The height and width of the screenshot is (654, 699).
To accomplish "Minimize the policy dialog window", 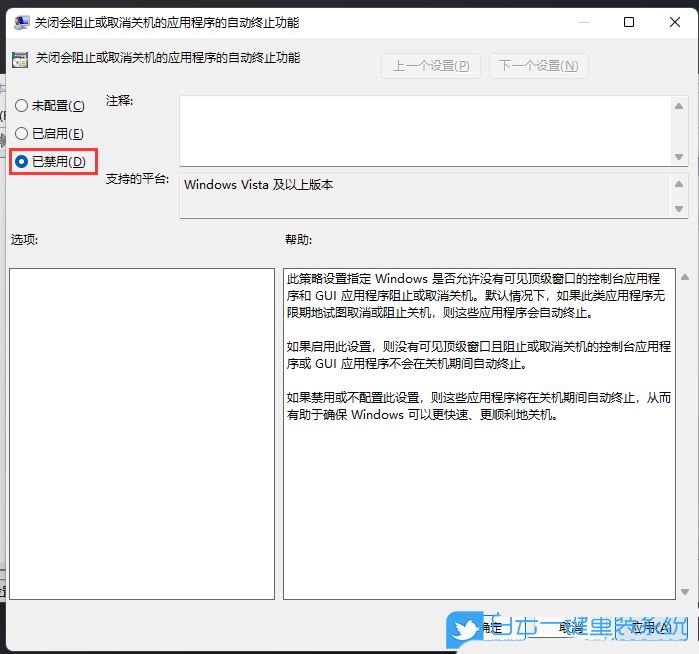I will click(x=584, y=22).
